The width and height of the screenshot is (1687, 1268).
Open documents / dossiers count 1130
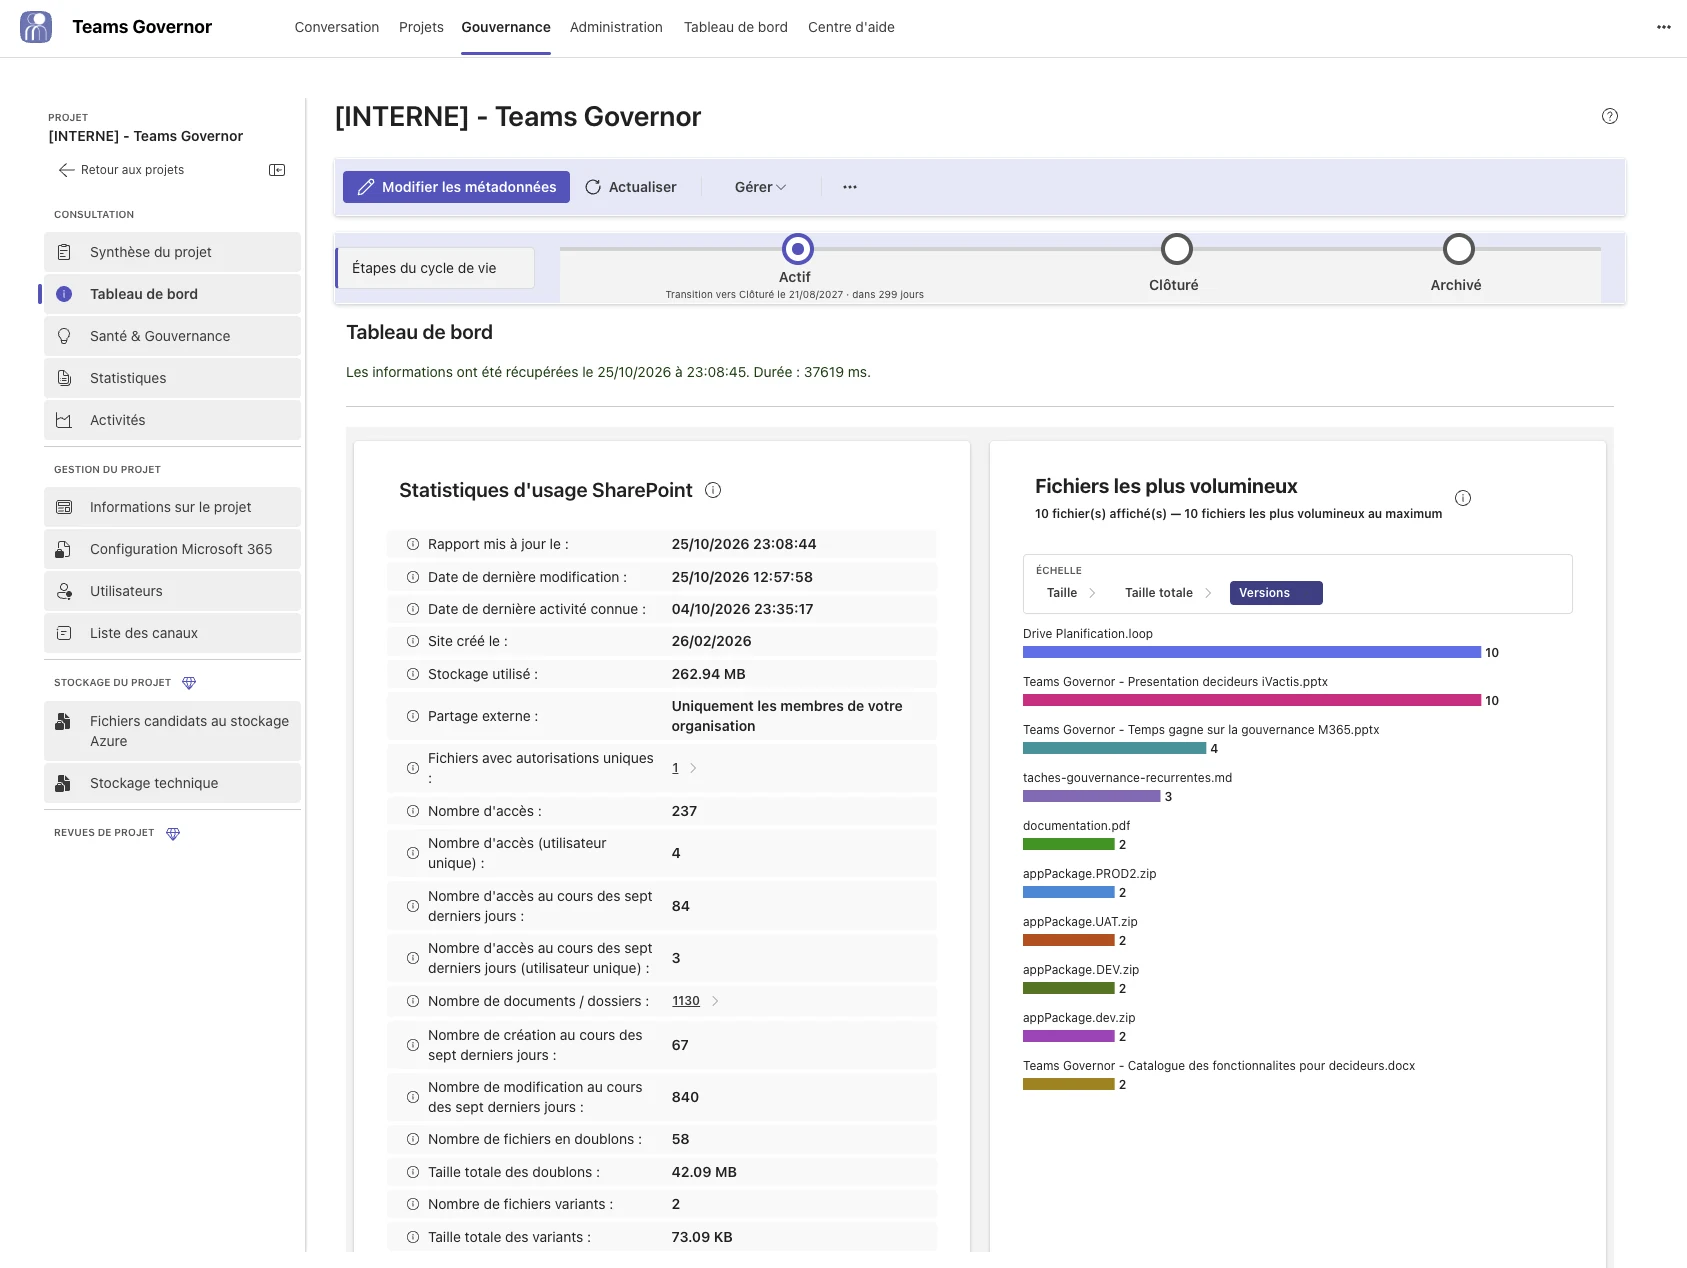pos(686,1001)
